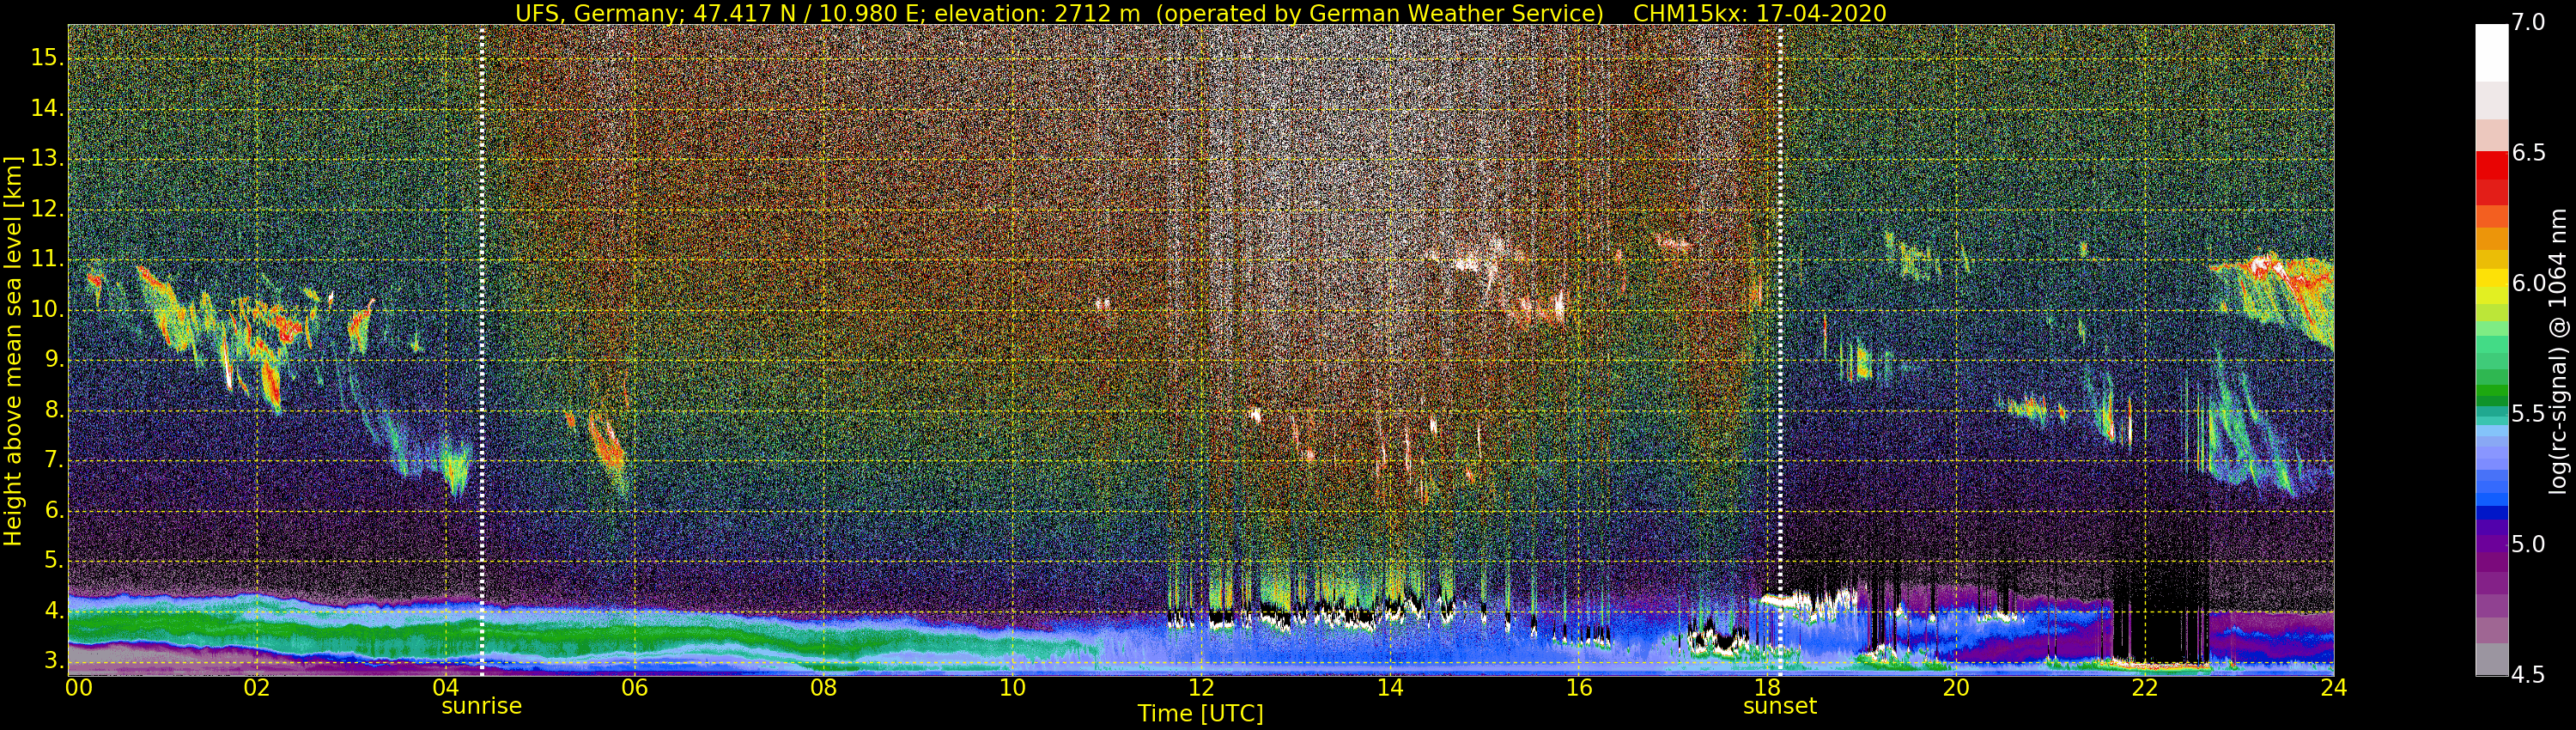
Task: Click the "10" time axis tick label
Action: click(1012, 688)
